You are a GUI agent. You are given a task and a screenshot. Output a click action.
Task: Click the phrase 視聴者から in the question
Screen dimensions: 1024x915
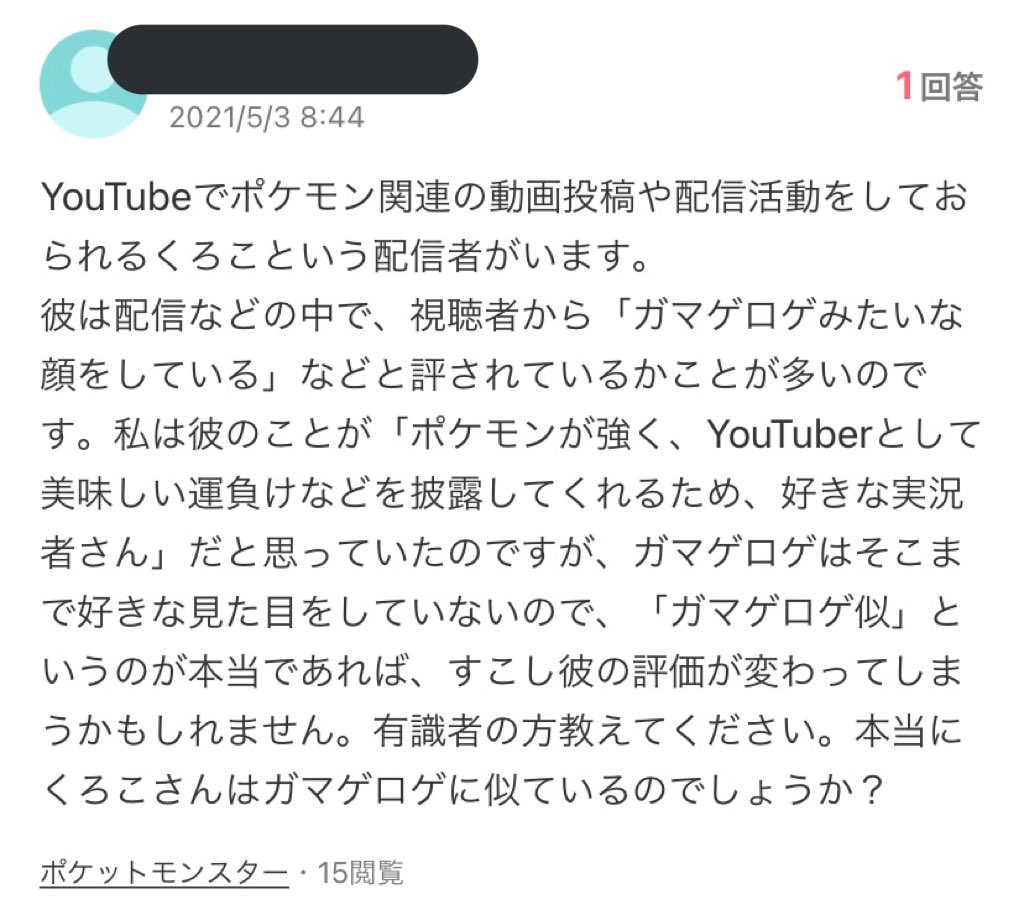point(500,315)
